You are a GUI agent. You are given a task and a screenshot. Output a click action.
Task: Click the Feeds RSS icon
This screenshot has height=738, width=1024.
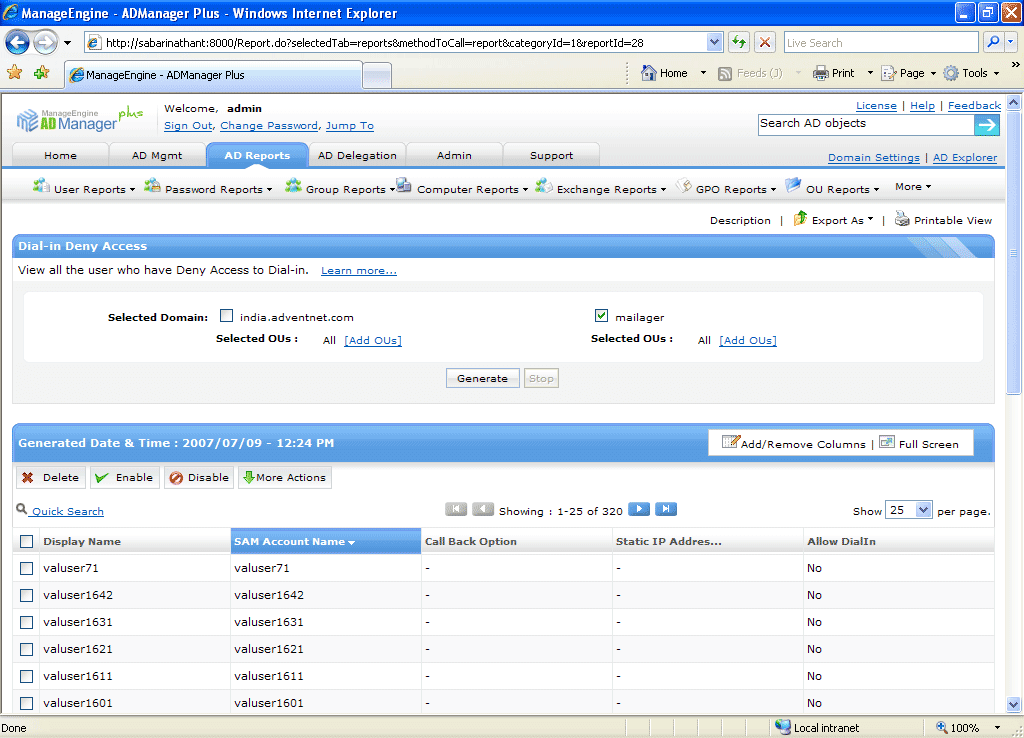(x=725, y=74)
